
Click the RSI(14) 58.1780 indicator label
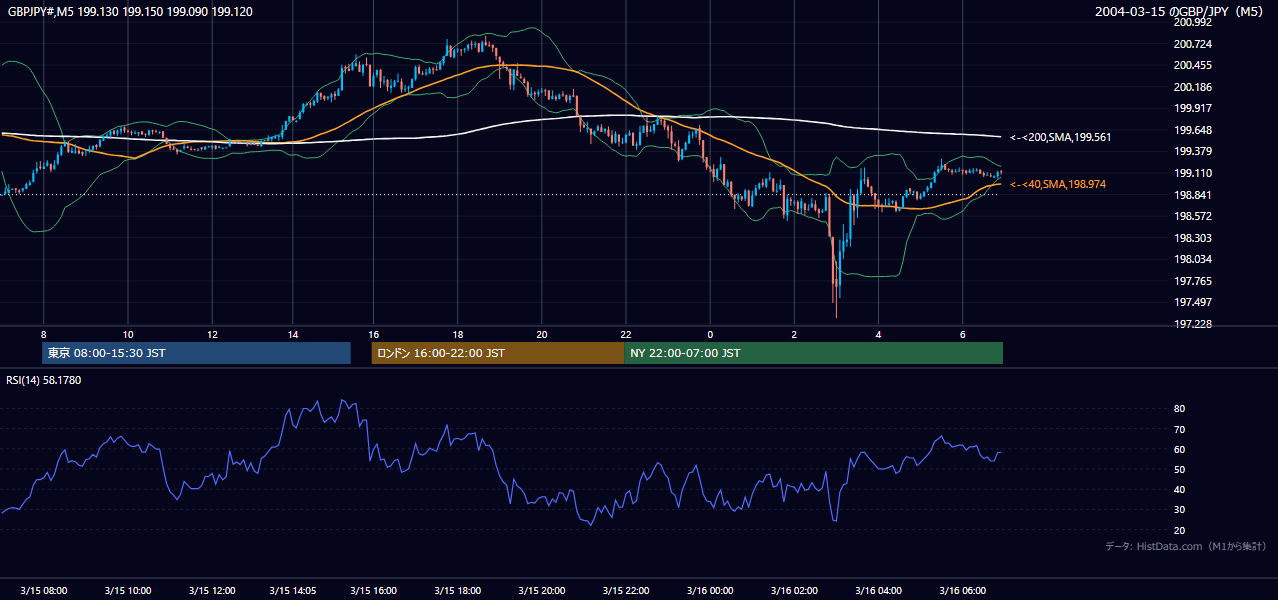pos(44,380)
